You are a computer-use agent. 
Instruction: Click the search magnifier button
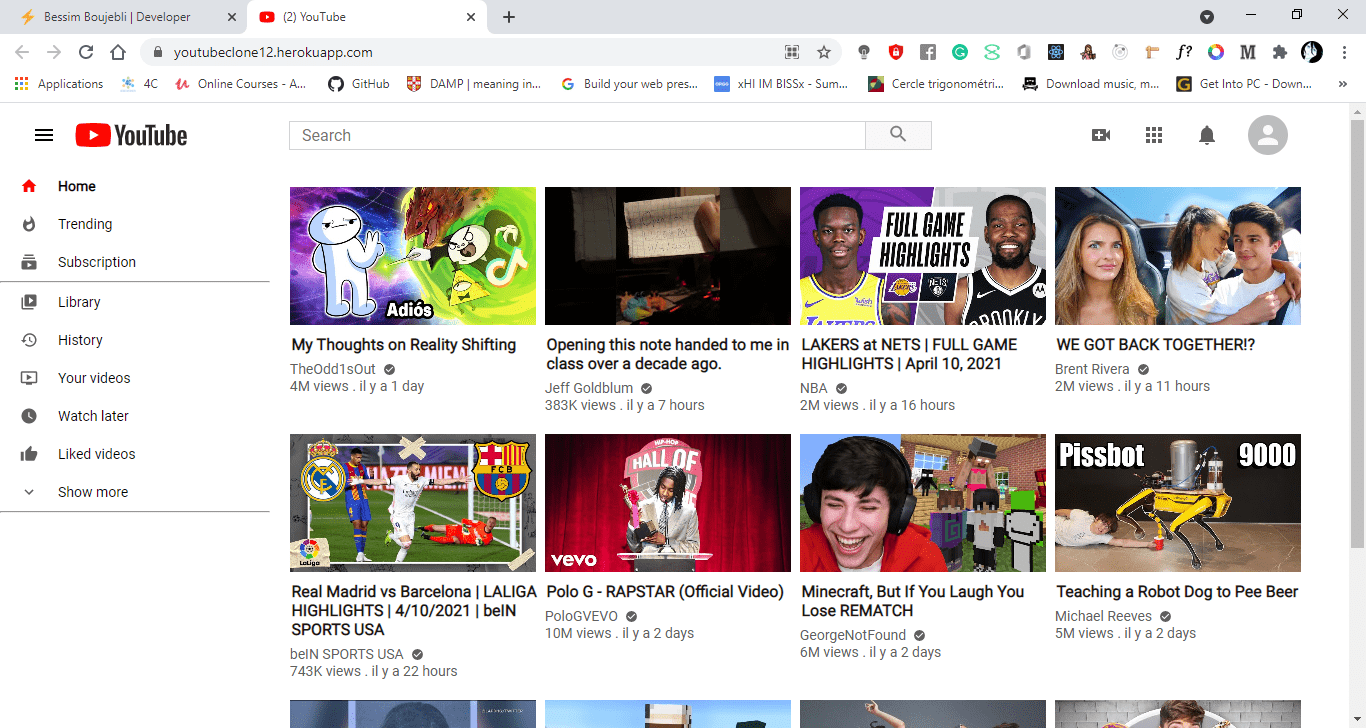898,135
